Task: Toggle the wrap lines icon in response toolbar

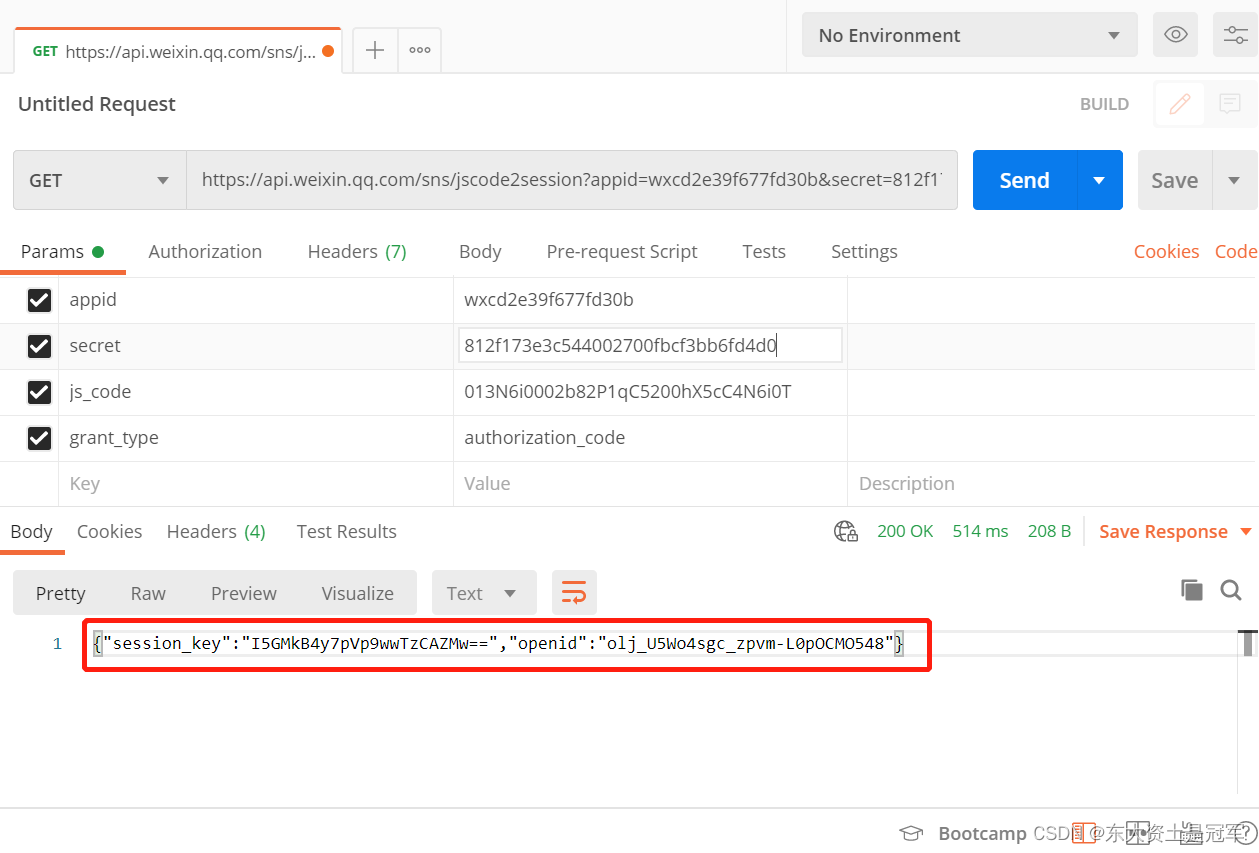Action: 574,593
